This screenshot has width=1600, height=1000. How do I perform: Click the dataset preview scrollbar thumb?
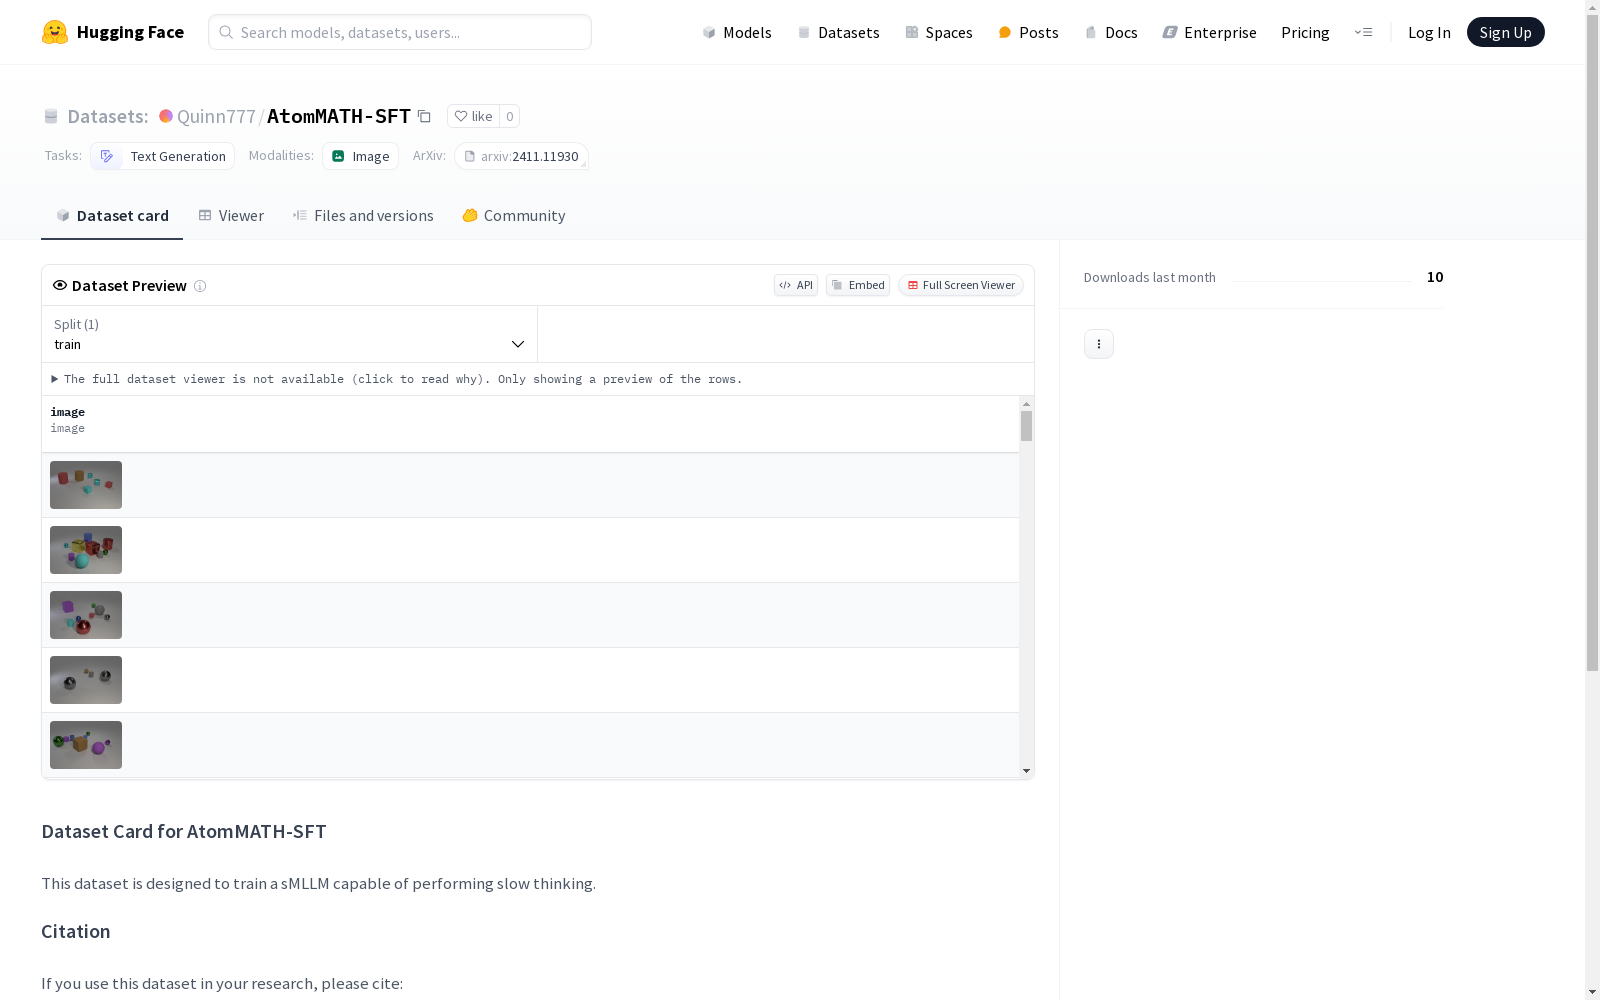(x=1026, y=426)
